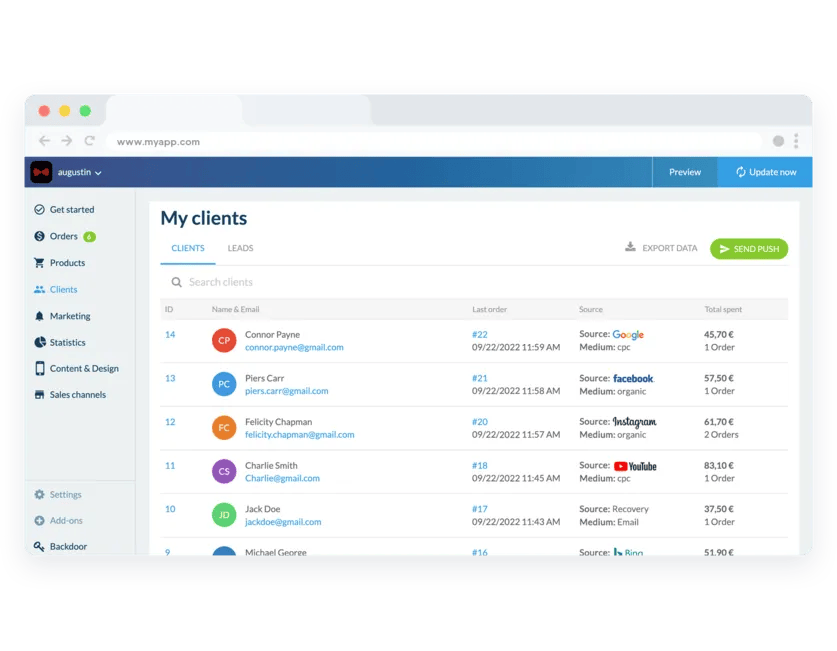The image size is (837, 651).
Task: Open the browser options menu
Action: [x=795, y=141]
